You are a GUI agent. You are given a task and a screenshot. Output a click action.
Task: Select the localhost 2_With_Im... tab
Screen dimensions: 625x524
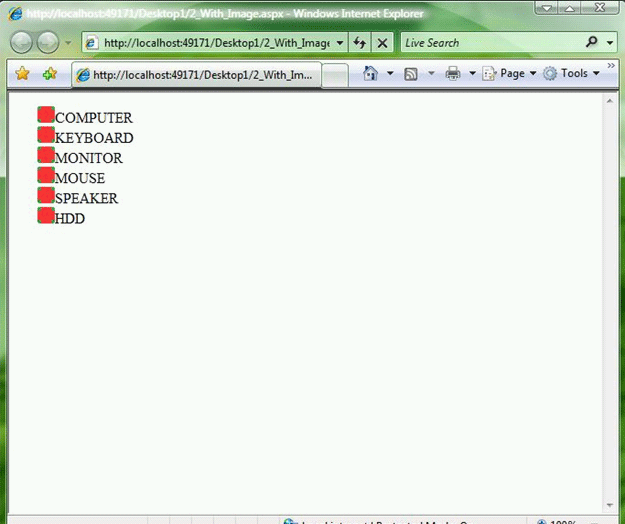(197, 75)
